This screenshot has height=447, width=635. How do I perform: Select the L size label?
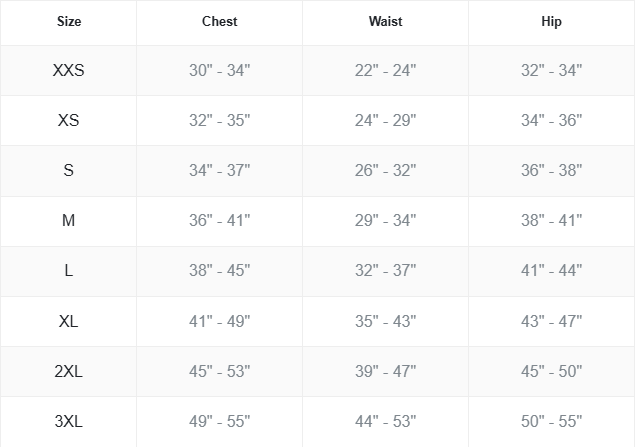pos(68,271)
